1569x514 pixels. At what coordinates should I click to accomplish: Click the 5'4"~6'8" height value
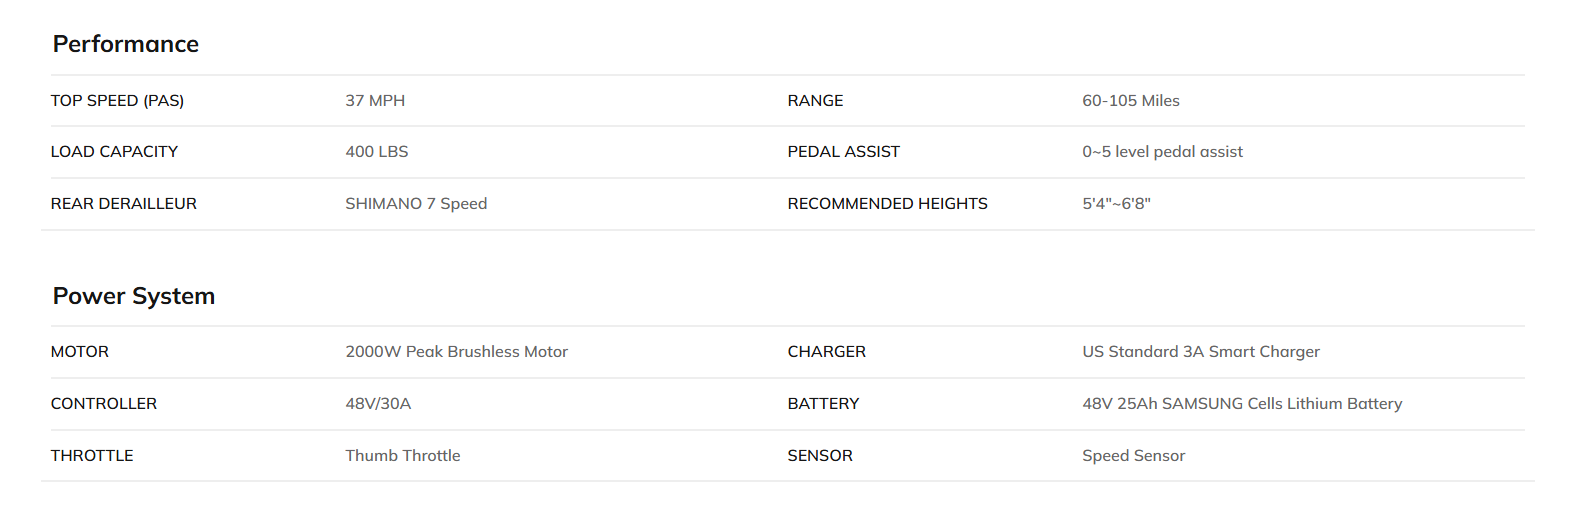click(x=1116, y=204)
